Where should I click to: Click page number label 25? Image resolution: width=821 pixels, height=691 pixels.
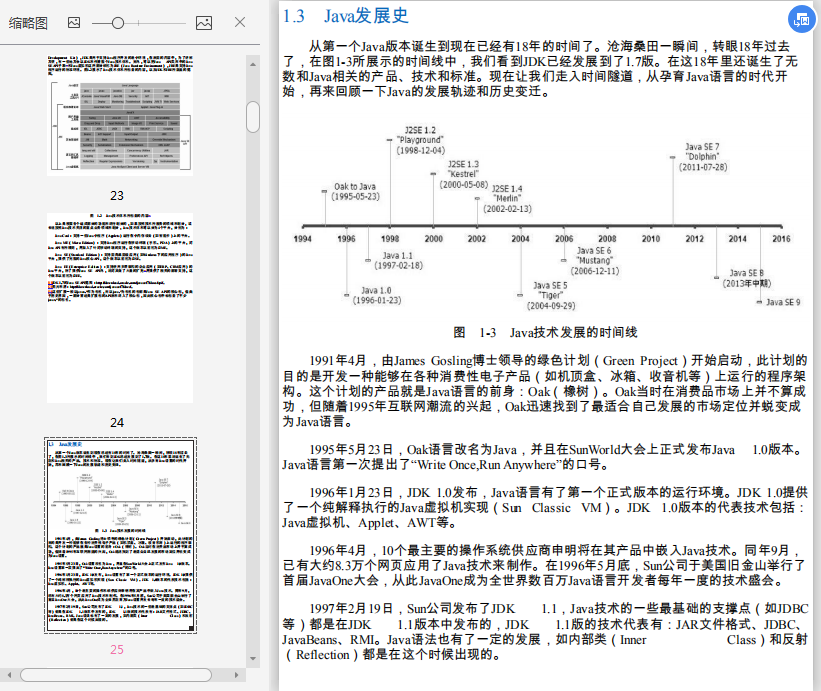coord(117,650)
